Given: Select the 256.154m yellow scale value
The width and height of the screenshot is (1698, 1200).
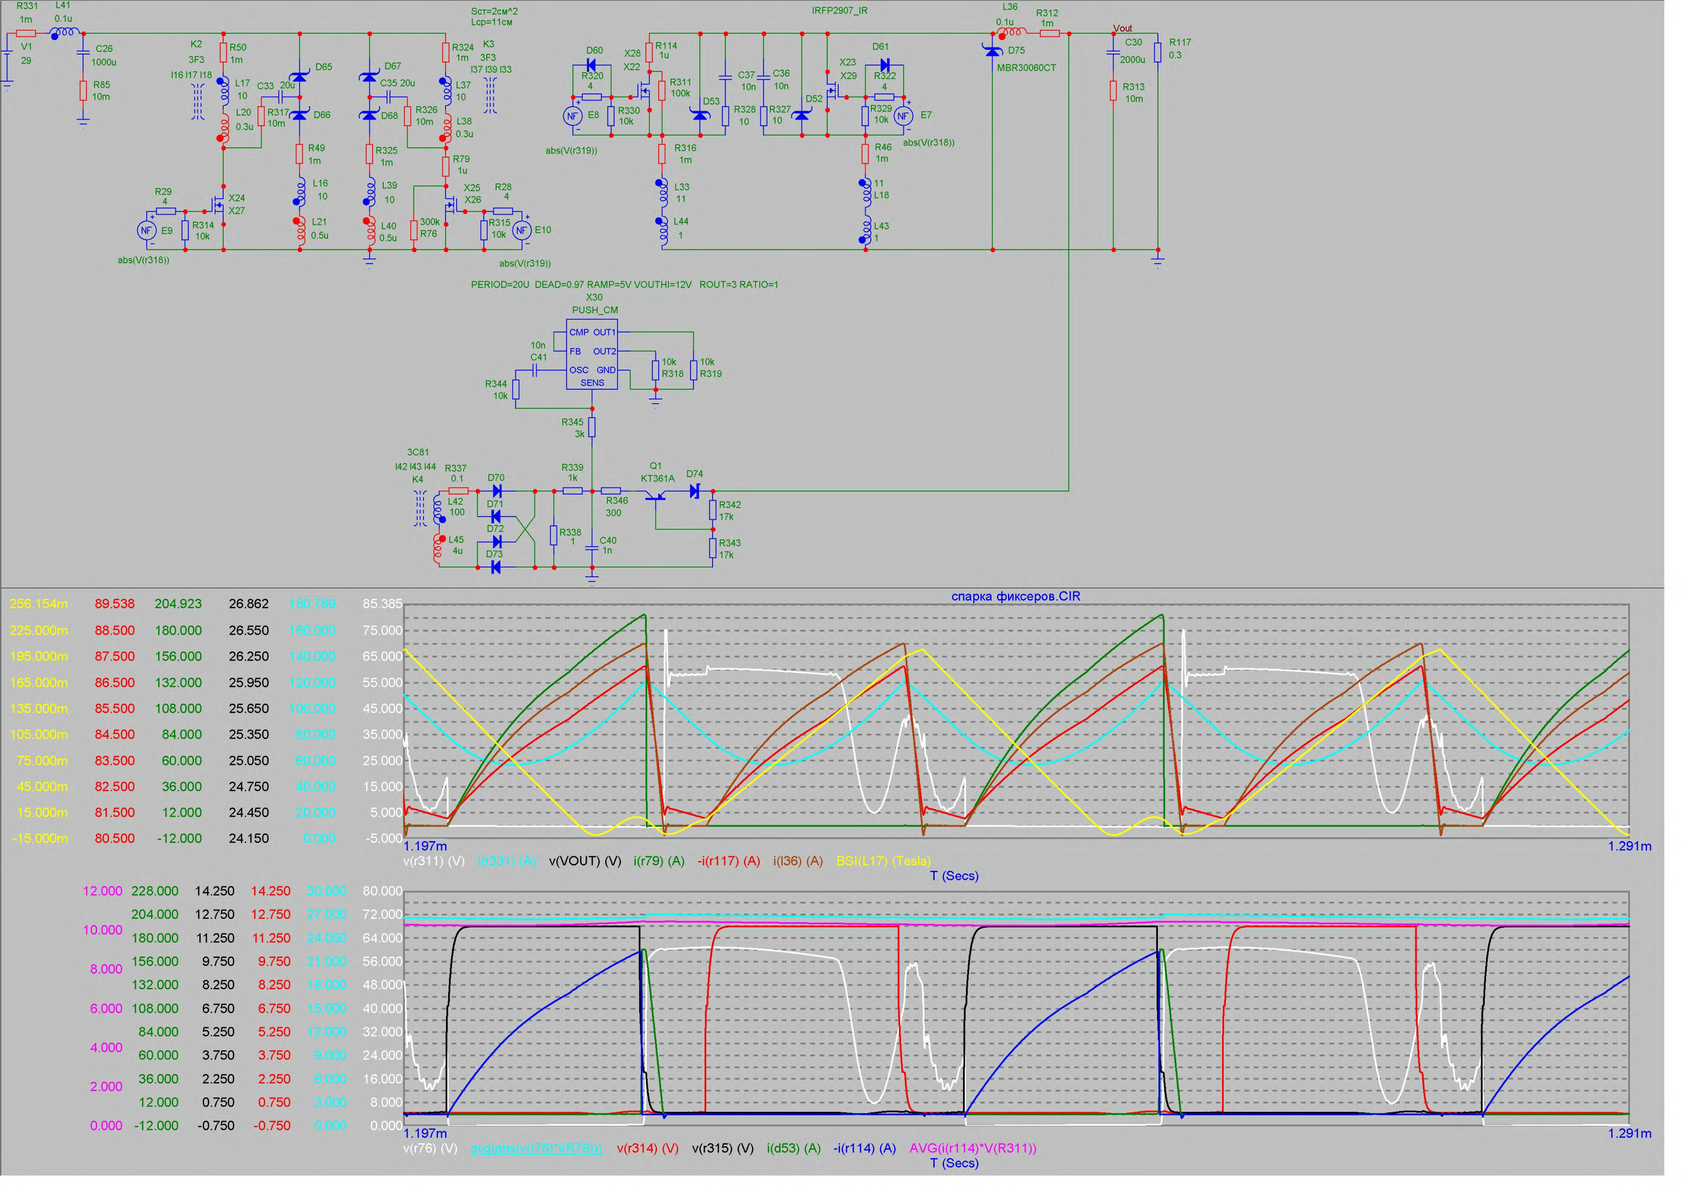Looking at the screenshot, I should 39,604.
